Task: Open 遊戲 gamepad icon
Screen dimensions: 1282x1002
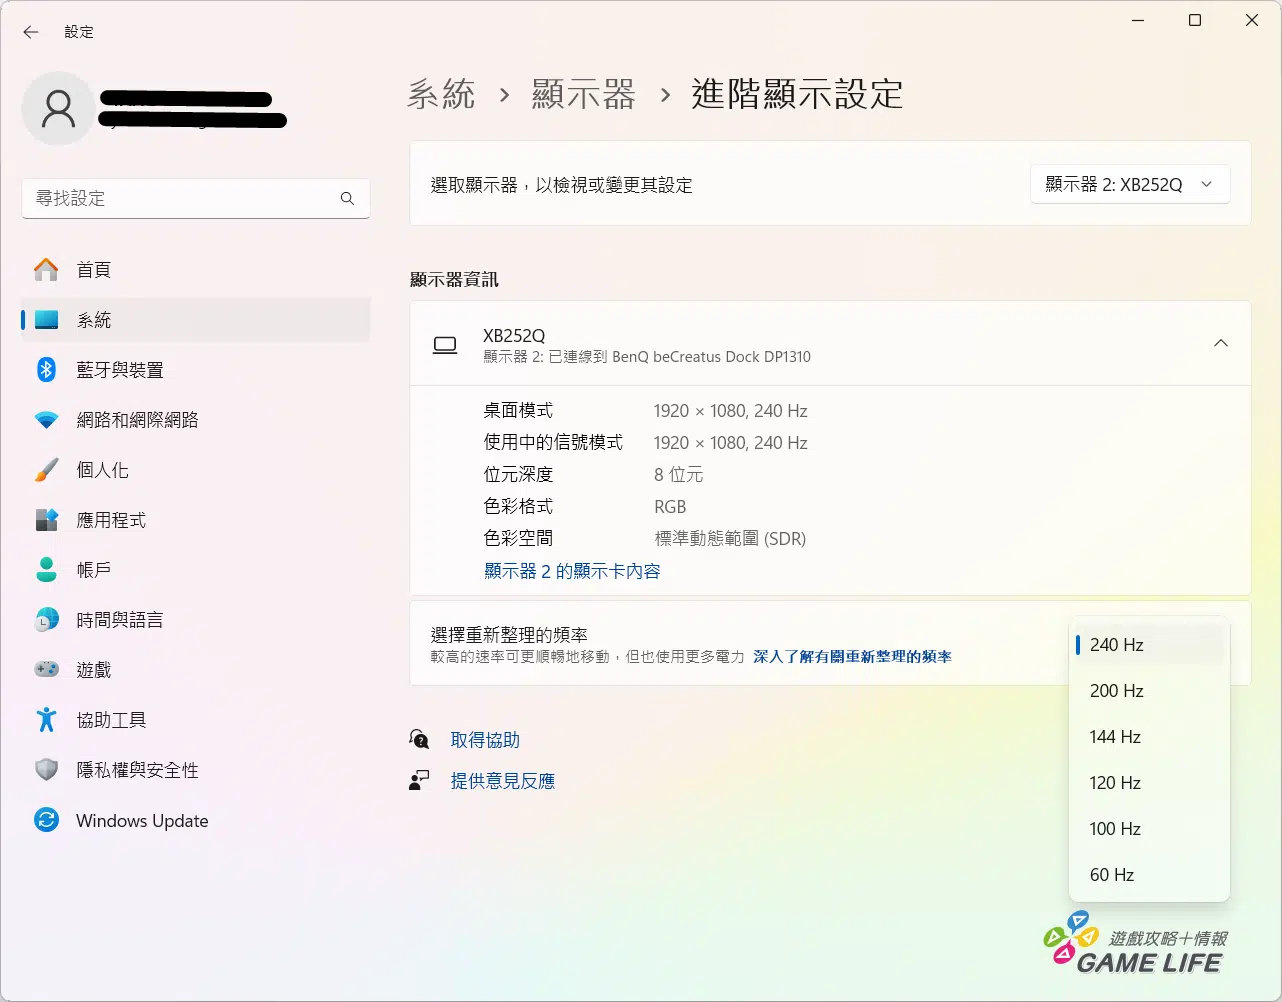Action: (46, 670)
